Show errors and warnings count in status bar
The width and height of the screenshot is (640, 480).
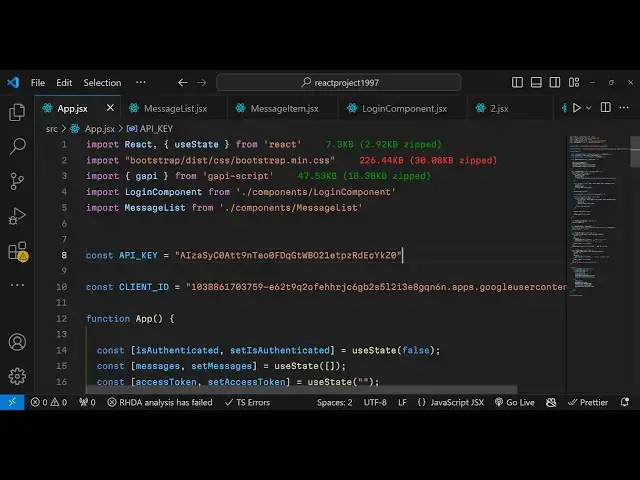tap(49, 402)
